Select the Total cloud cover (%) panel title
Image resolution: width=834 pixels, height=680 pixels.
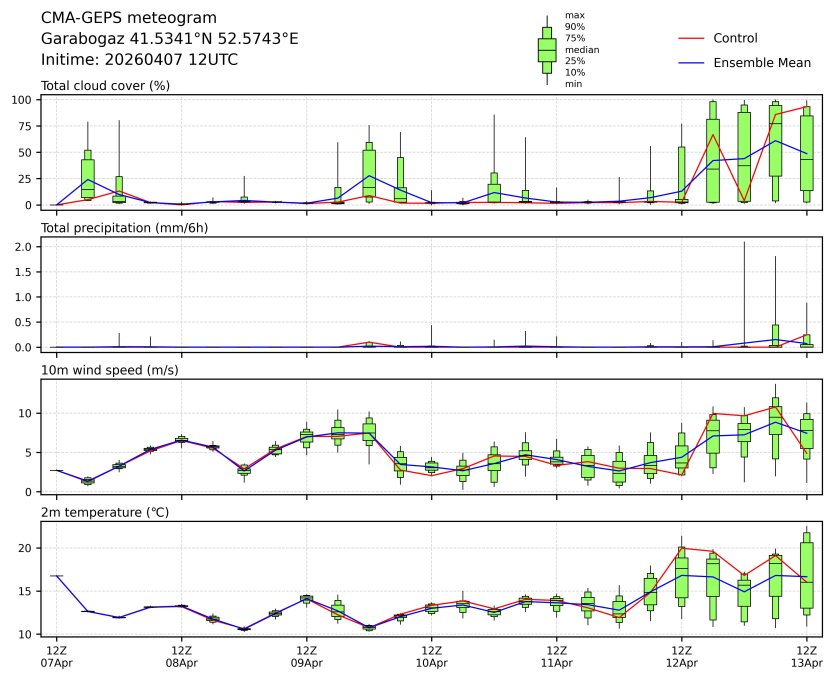tap(105, 85)
